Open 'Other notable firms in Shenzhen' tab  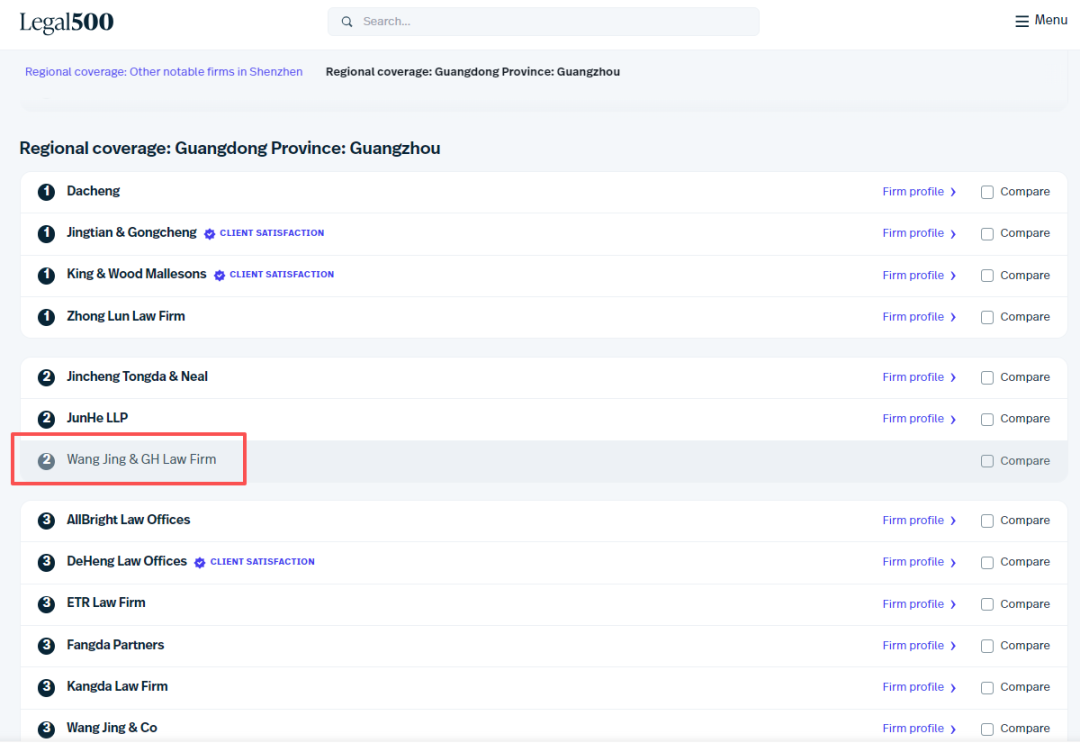tap(163, 72)
